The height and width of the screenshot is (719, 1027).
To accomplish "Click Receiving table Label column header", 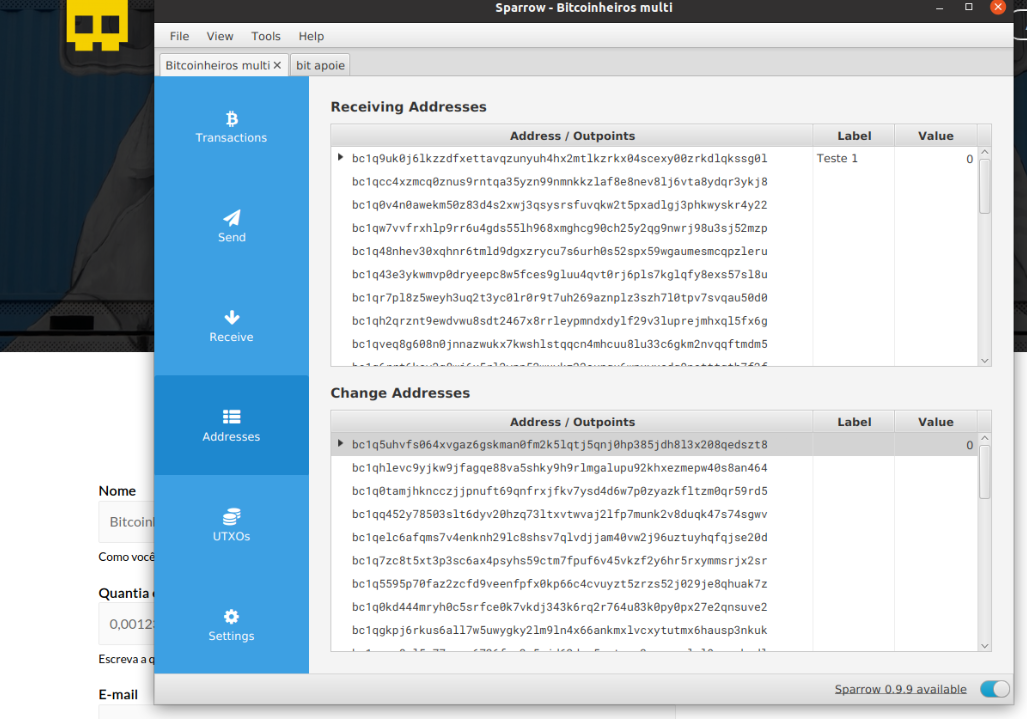I will click(x=853, y=136).
